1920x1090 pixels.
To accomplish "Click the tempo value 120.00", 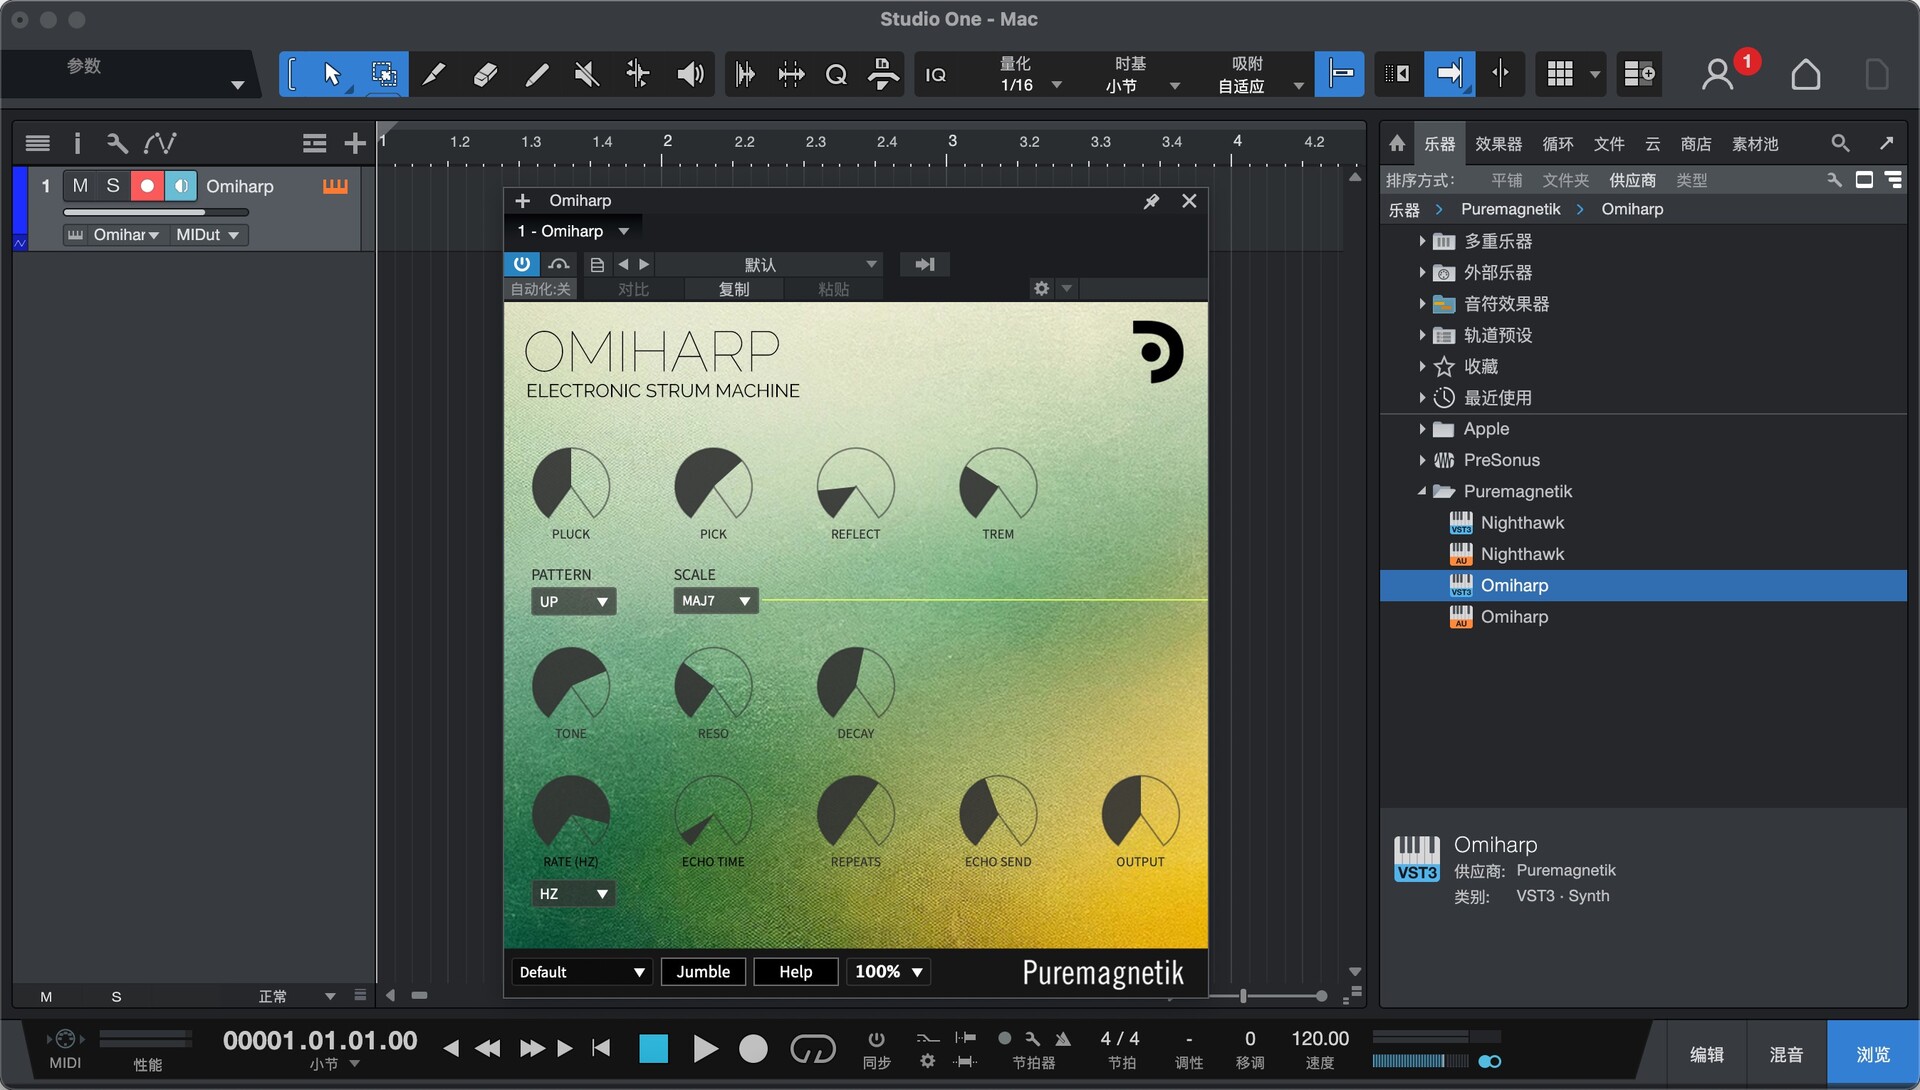I will pos(1320,1039).
